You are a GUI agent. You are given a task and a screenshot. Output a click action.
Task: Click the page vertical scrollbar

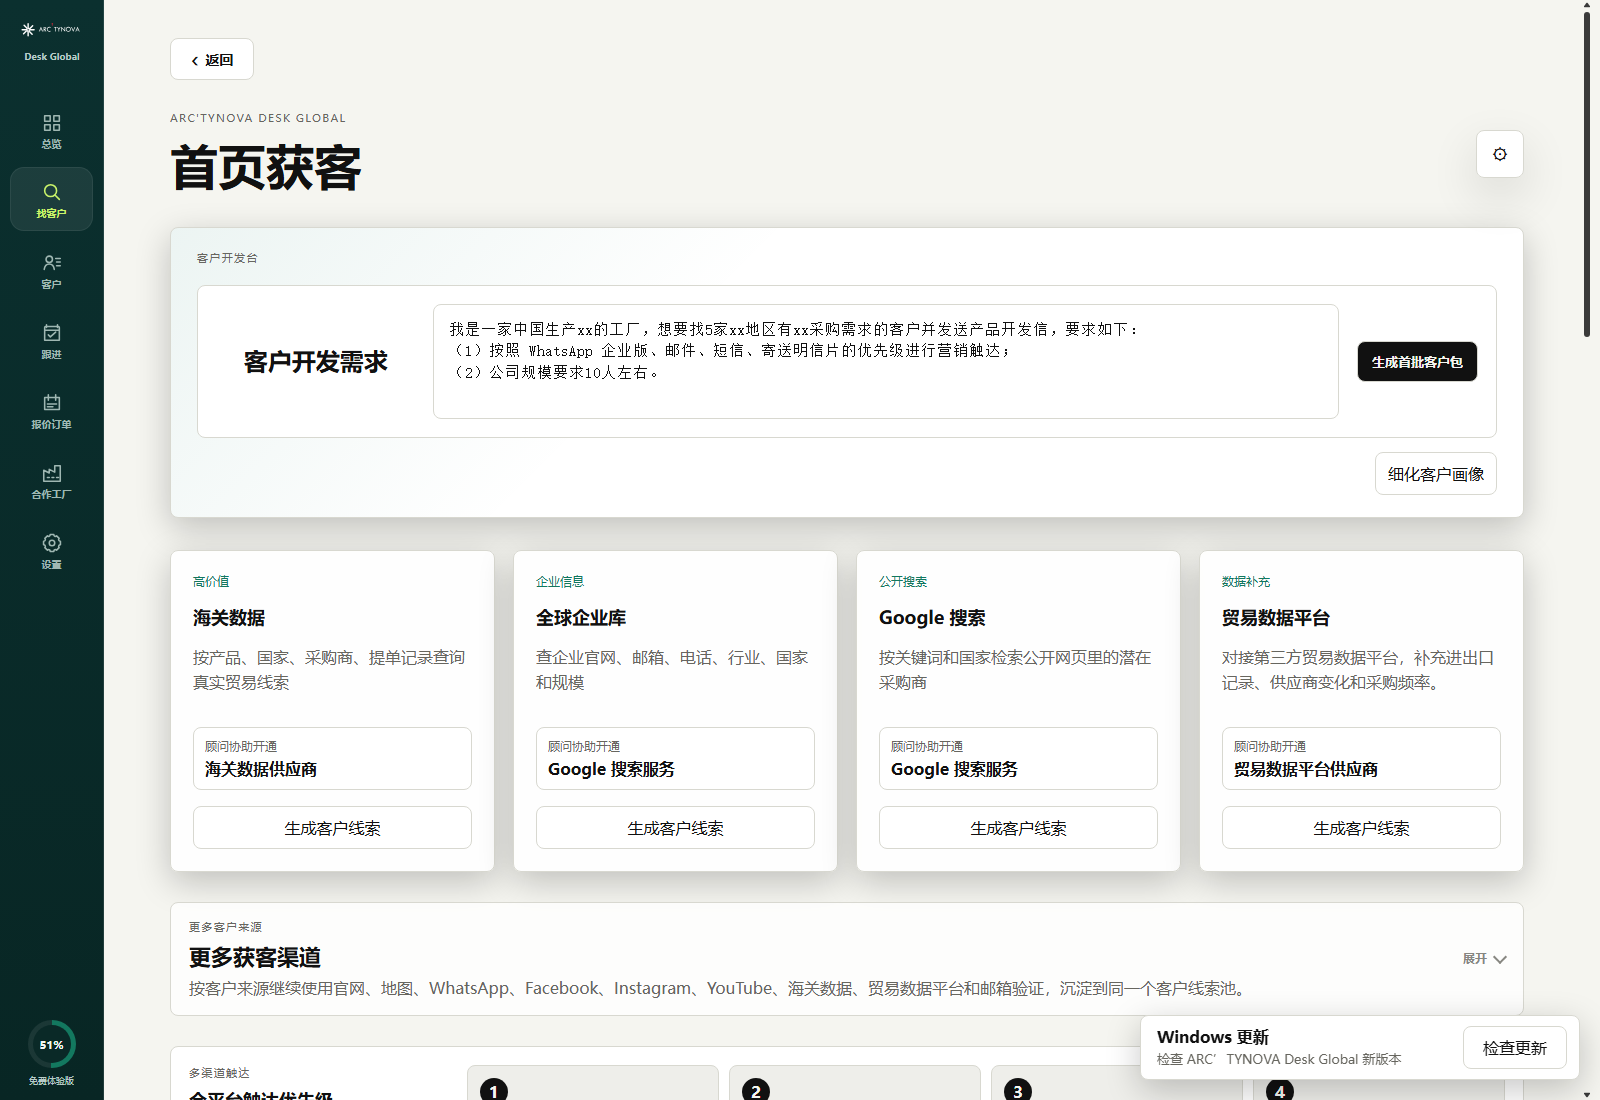coord(1587,174)
